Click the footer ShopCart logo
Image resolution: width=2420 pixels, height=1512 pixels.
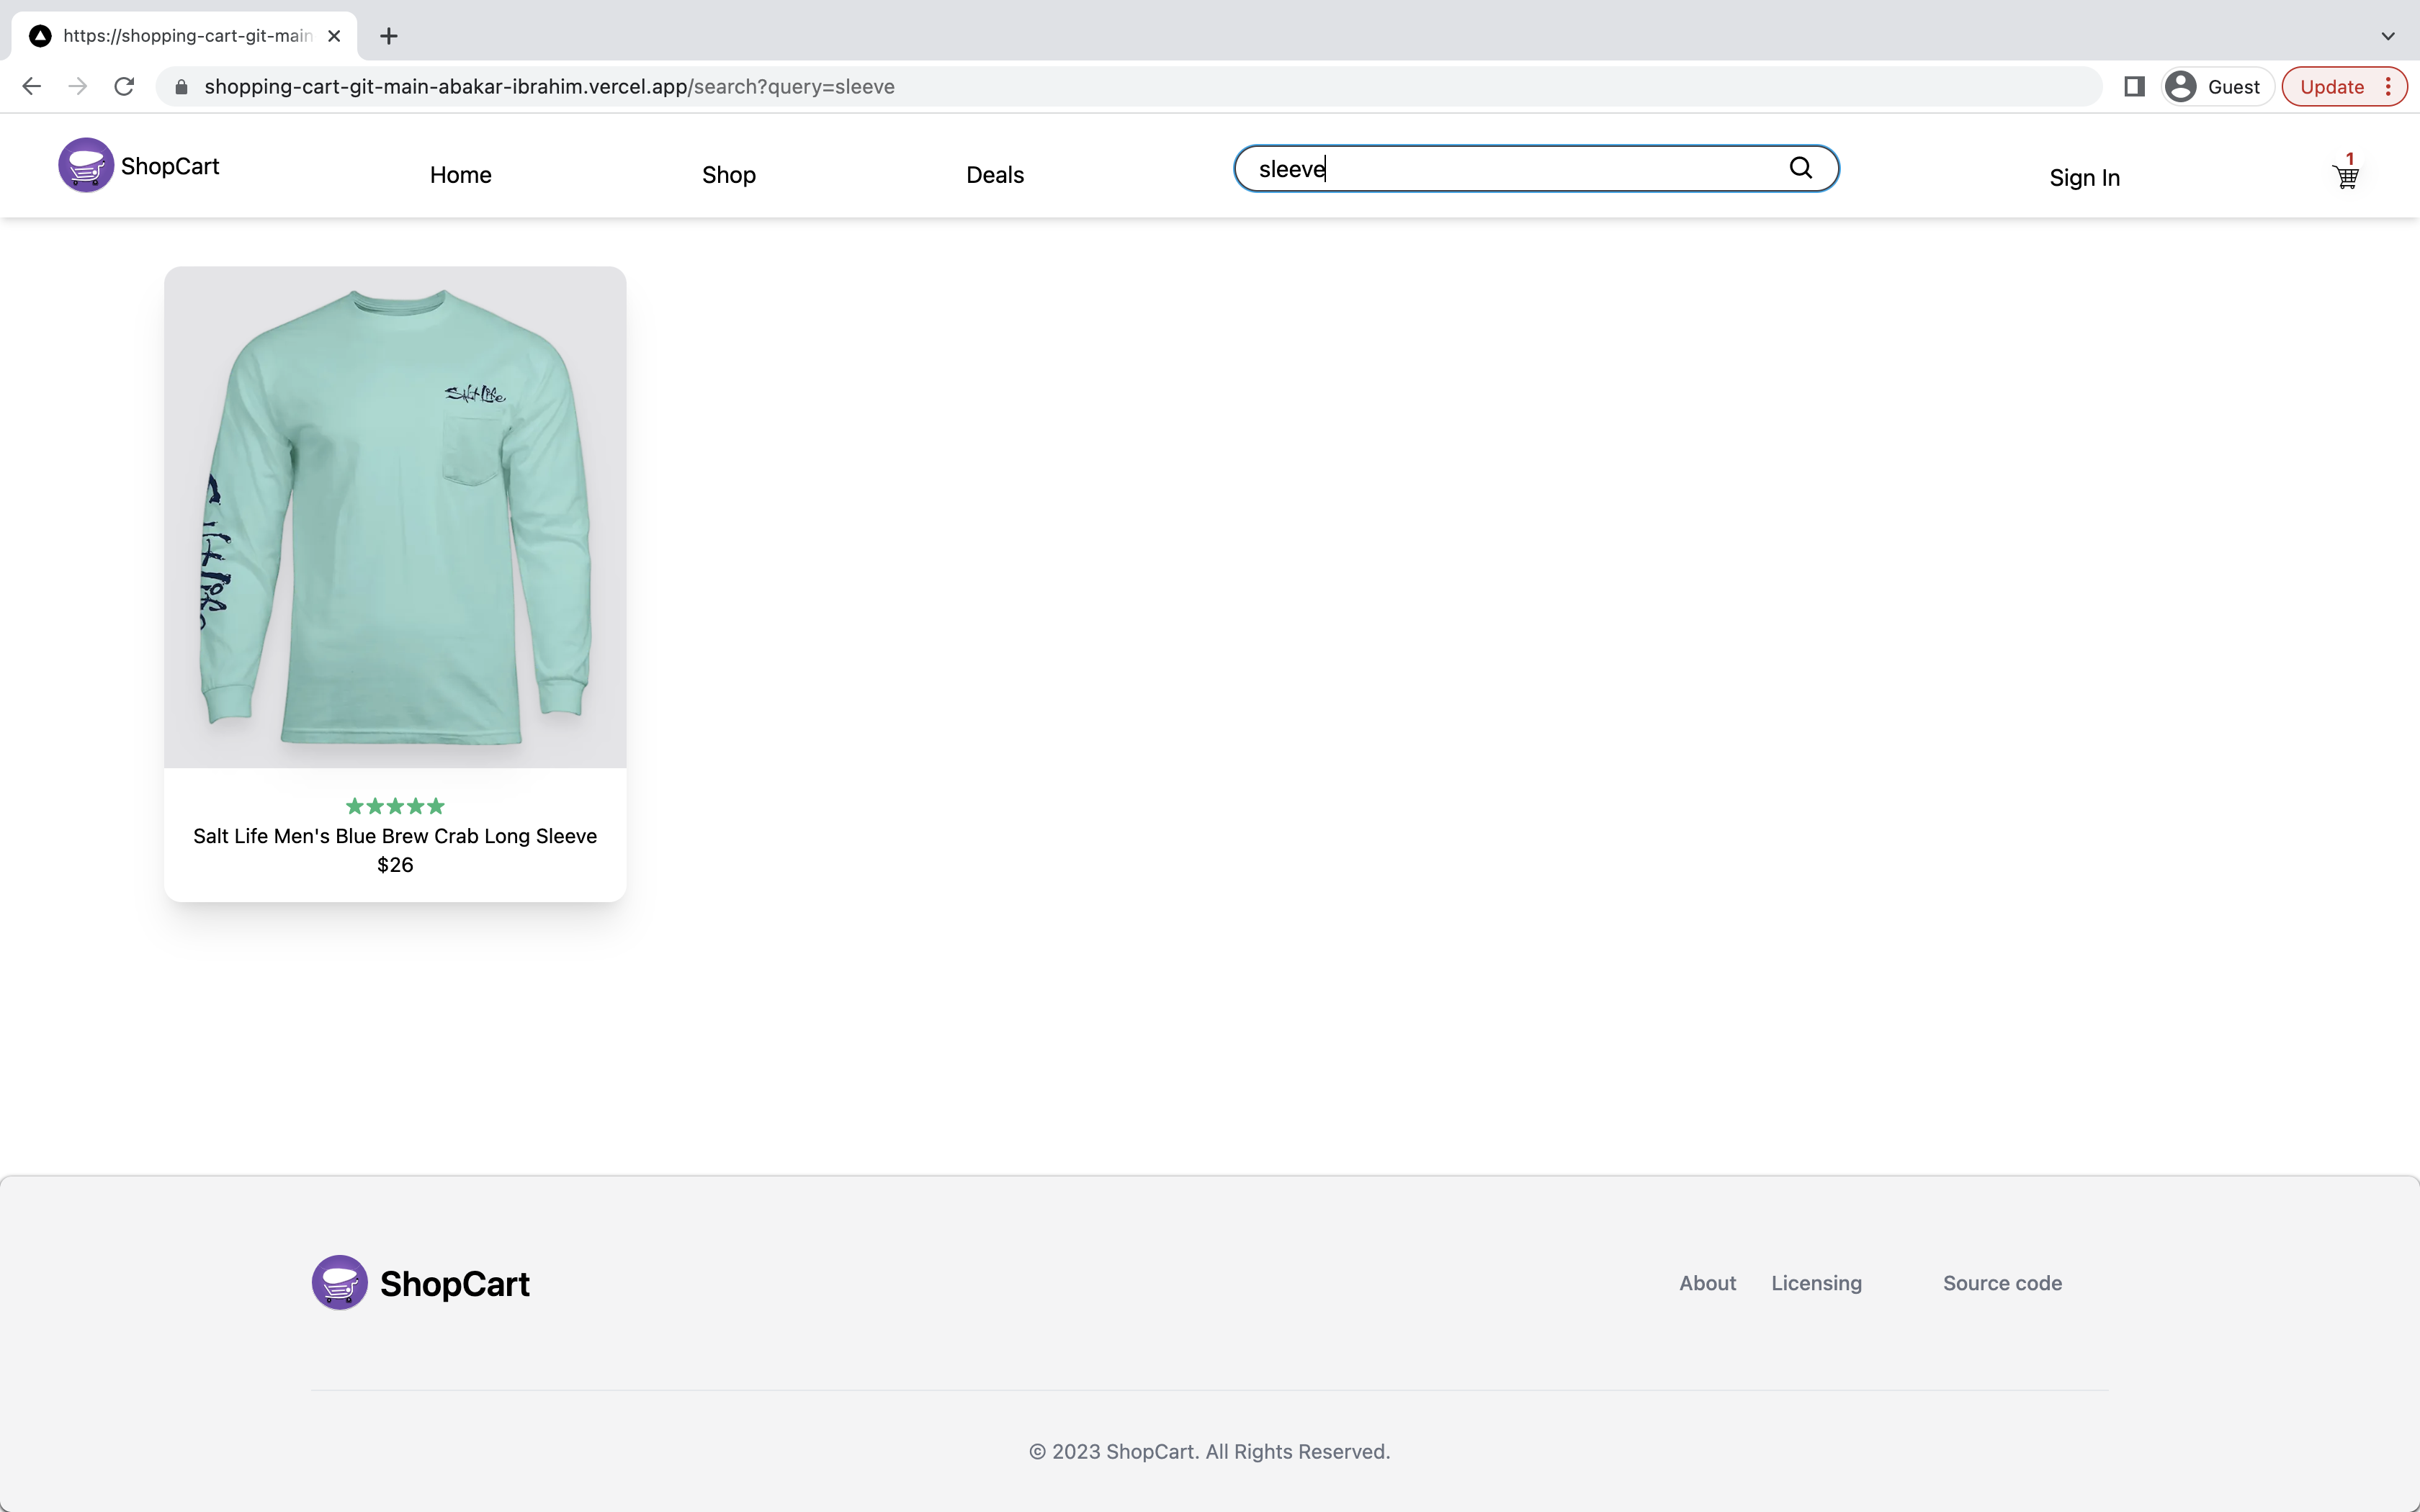(421, 1283)
